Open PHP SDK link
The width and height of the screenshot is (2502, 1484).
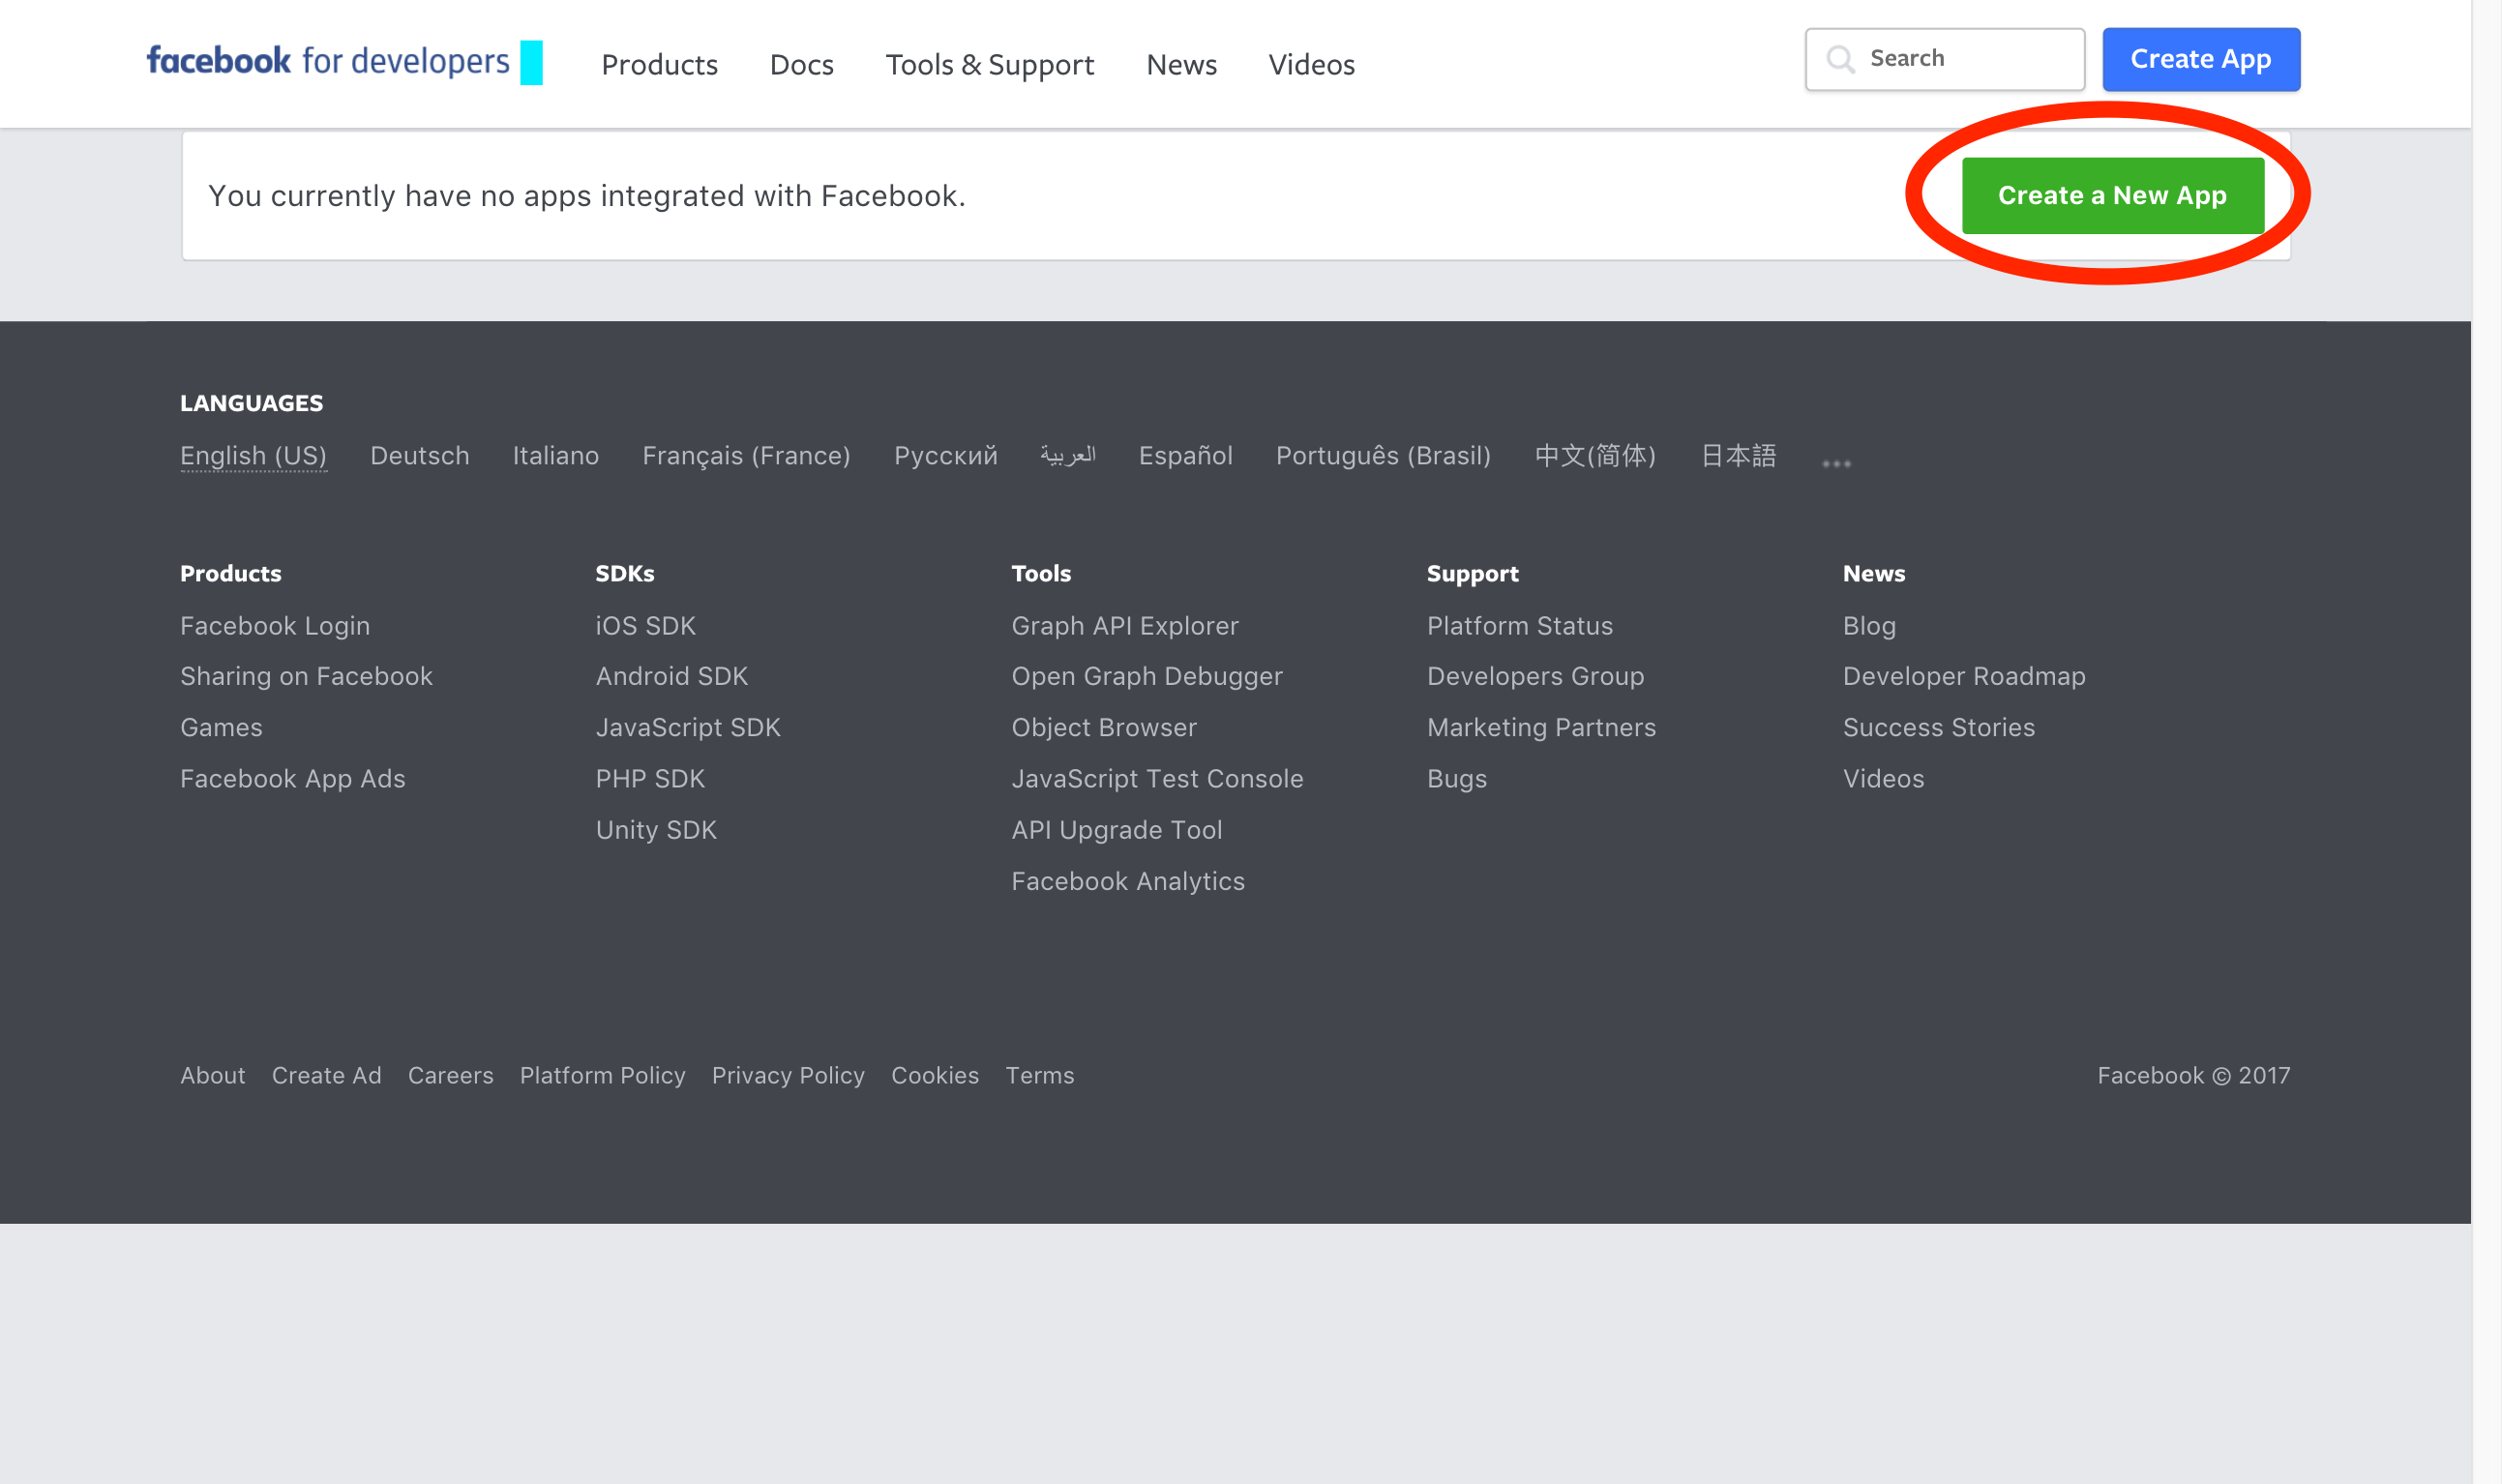(650, 779)
